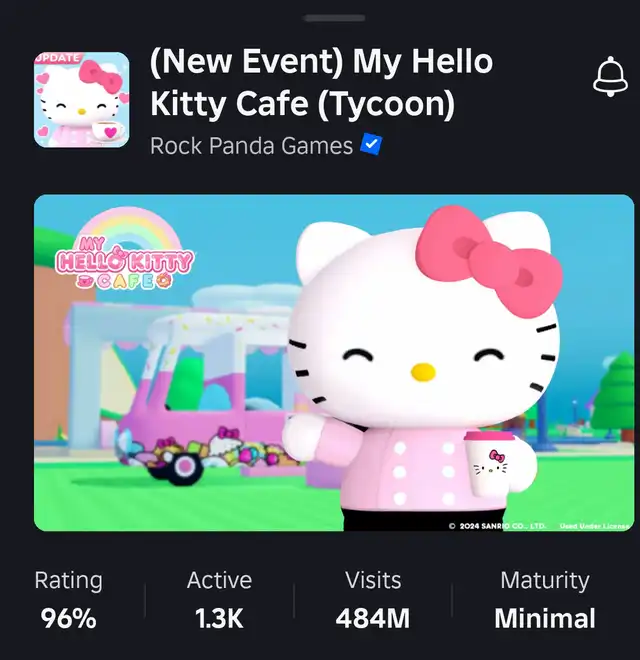Tap the Rating label

(x=69, y=580)
